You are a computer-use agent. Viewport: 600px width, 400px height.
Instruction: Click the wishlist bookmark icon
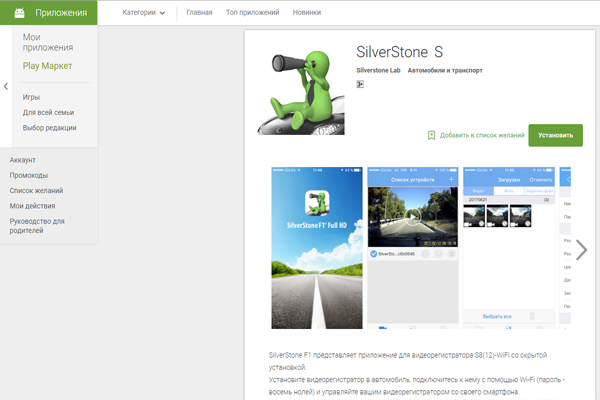[431, 135]
